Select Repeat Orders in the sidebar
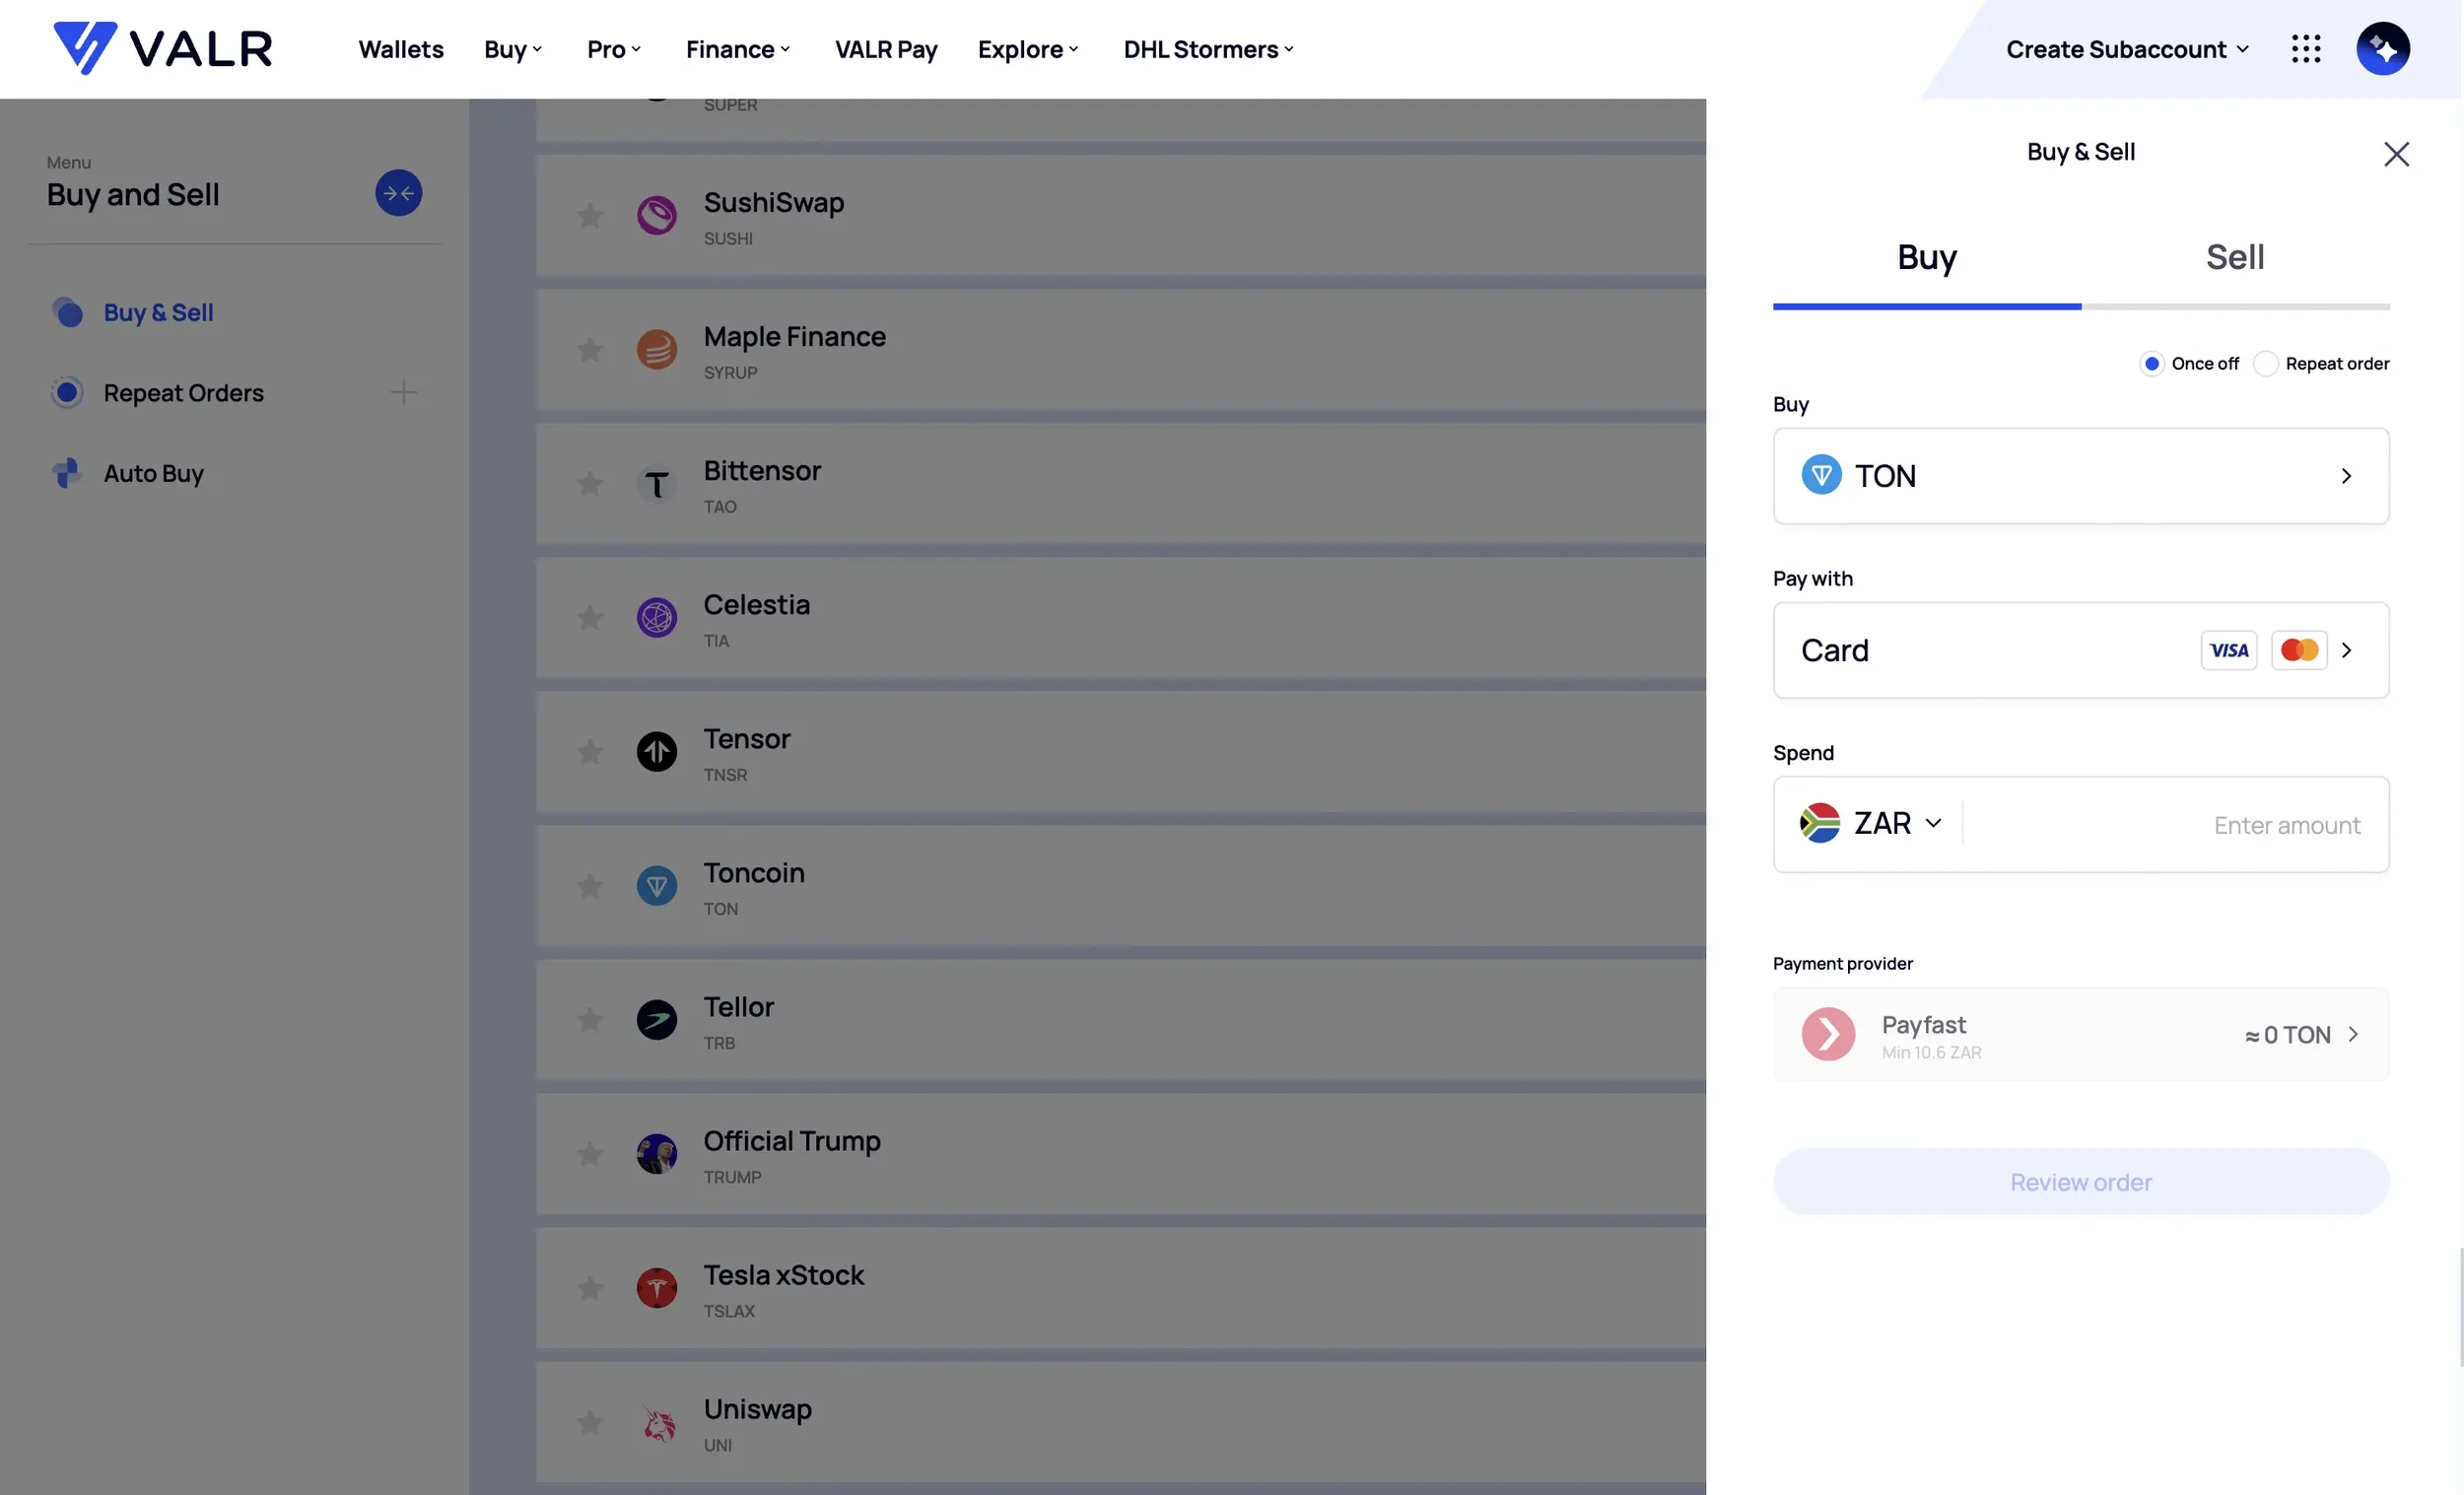Screen dimensions: 2464x1495 click(183, 393)
